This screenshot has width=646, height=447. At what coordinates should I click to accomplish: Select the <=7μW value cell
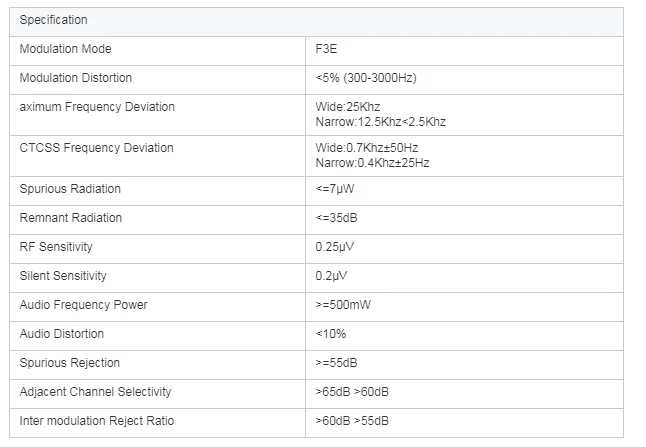(x=335, y=189)
